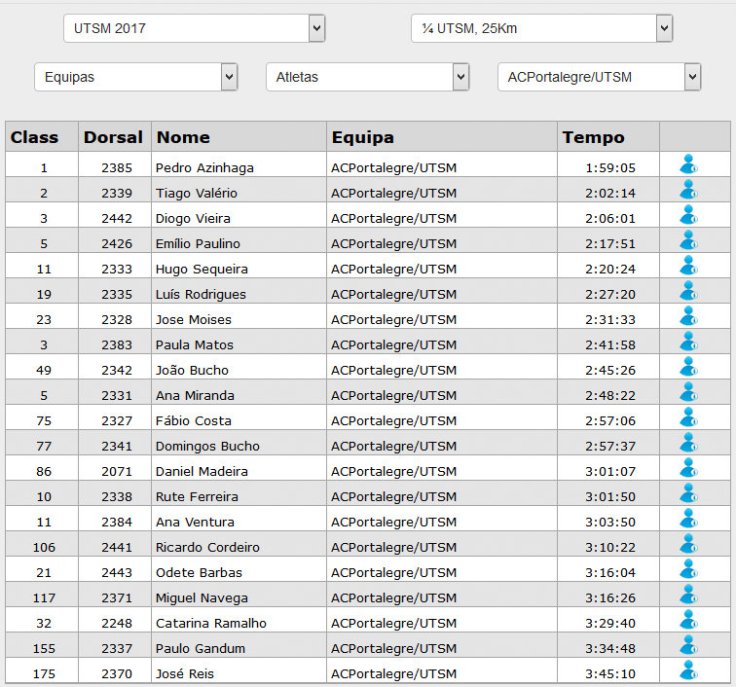The width and height of the screenshot is (736, 687).
Task: Expand the Atletas dropdown
Action: pos(367,77)
